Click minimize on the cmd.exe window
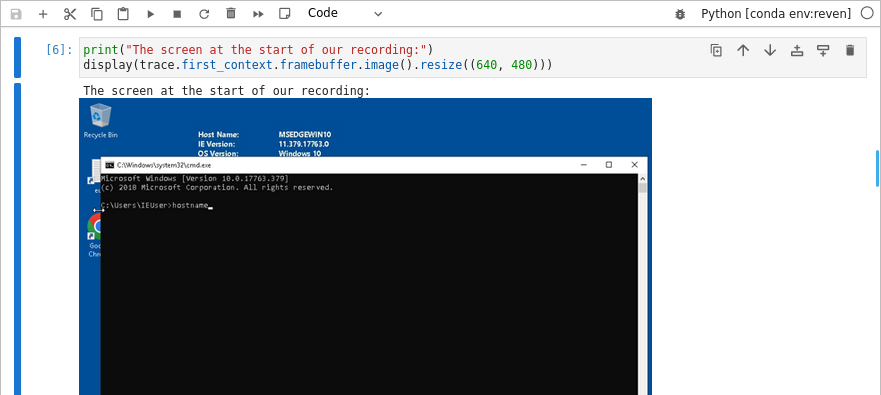The height and width of the screenshot is (395, 881). click(584, 165)
